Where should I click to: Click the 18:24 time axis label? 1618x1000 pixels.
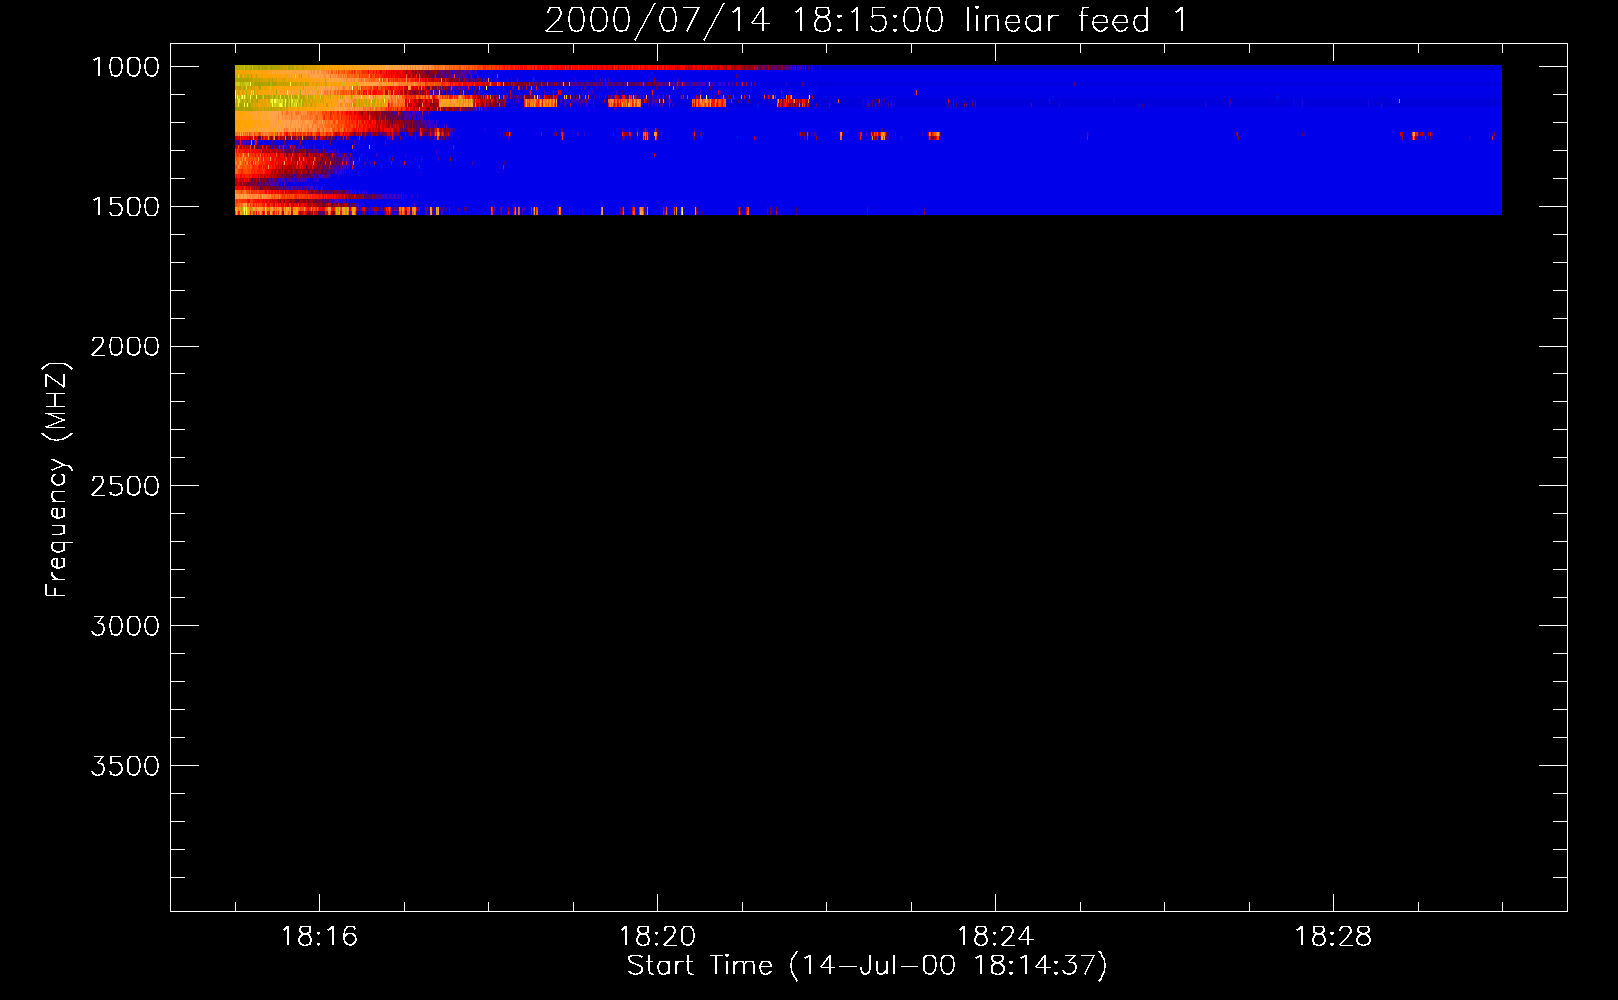[x=995, y=937]
